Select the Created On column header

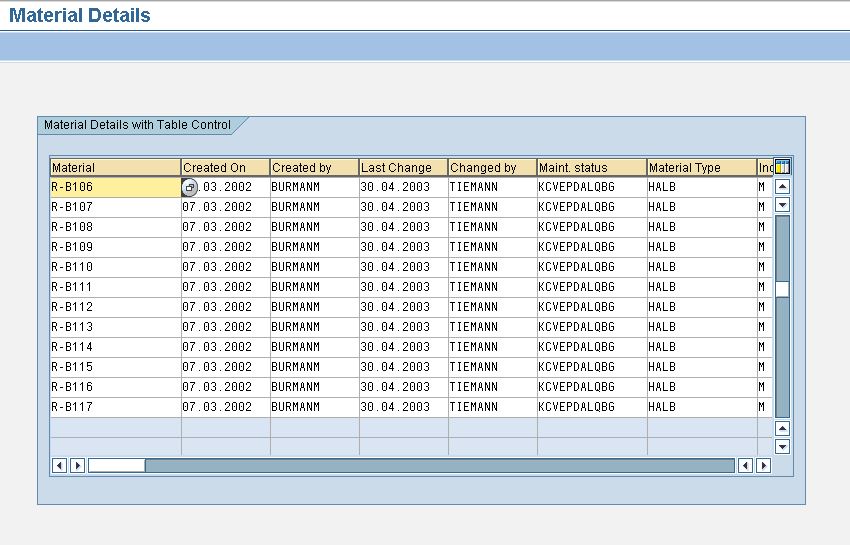(x=226, y=168)
